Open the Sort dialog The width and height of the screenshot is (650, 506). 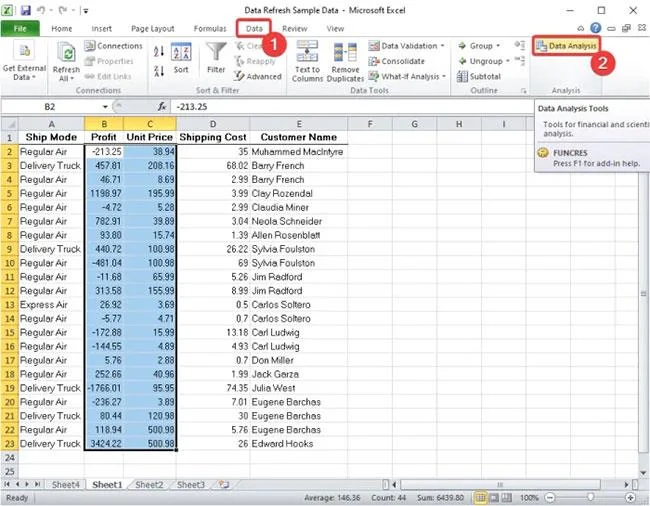pyautogui.click(x=181, y=58)
